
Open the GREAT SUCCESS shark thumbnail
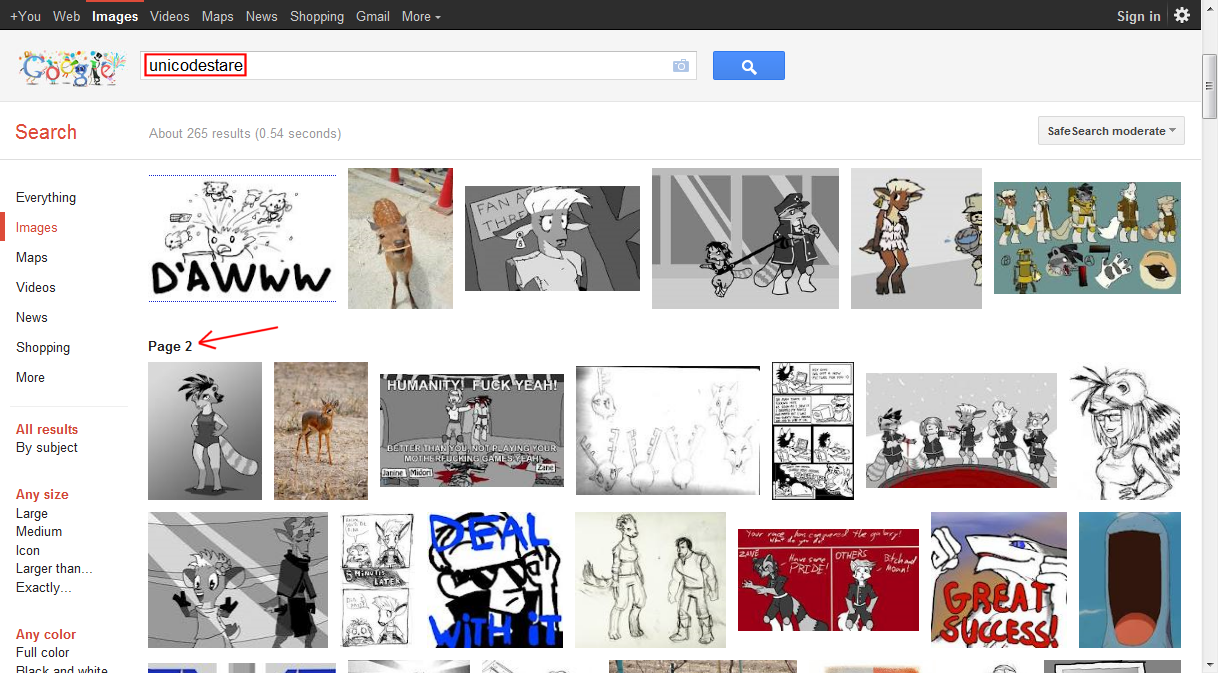point(998,580)
